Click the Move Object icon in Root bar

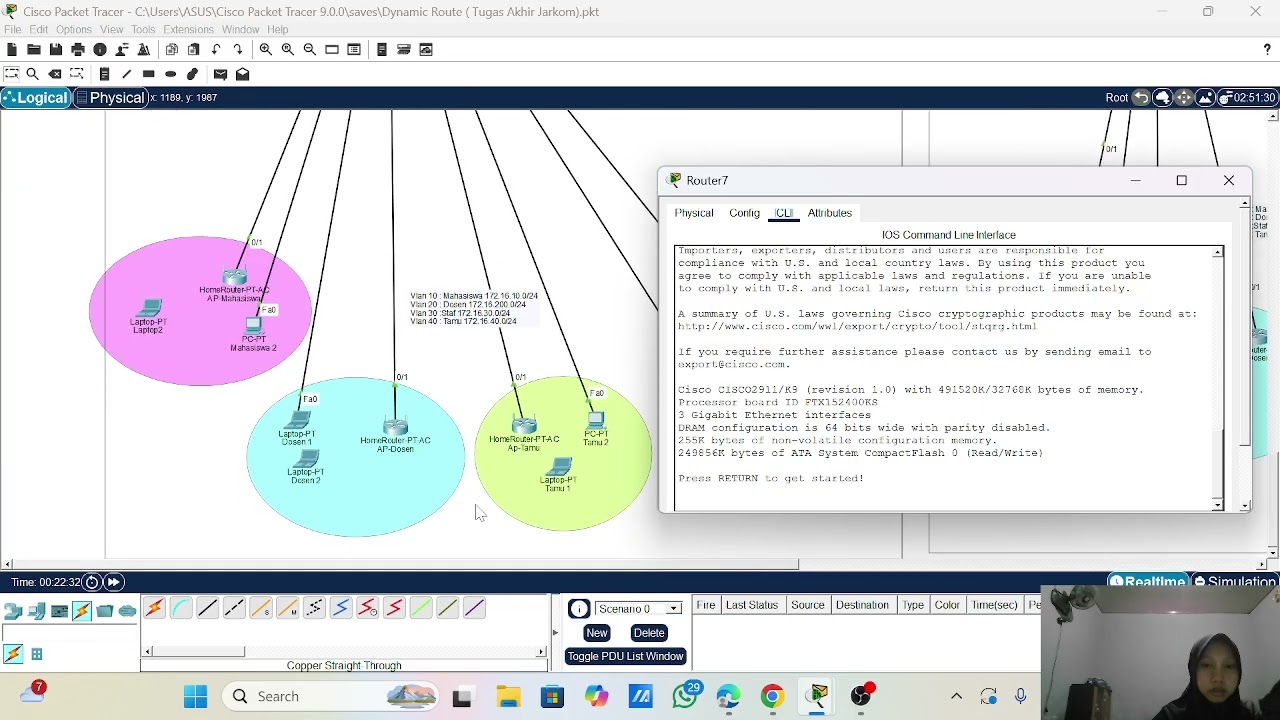(1184, 97)
